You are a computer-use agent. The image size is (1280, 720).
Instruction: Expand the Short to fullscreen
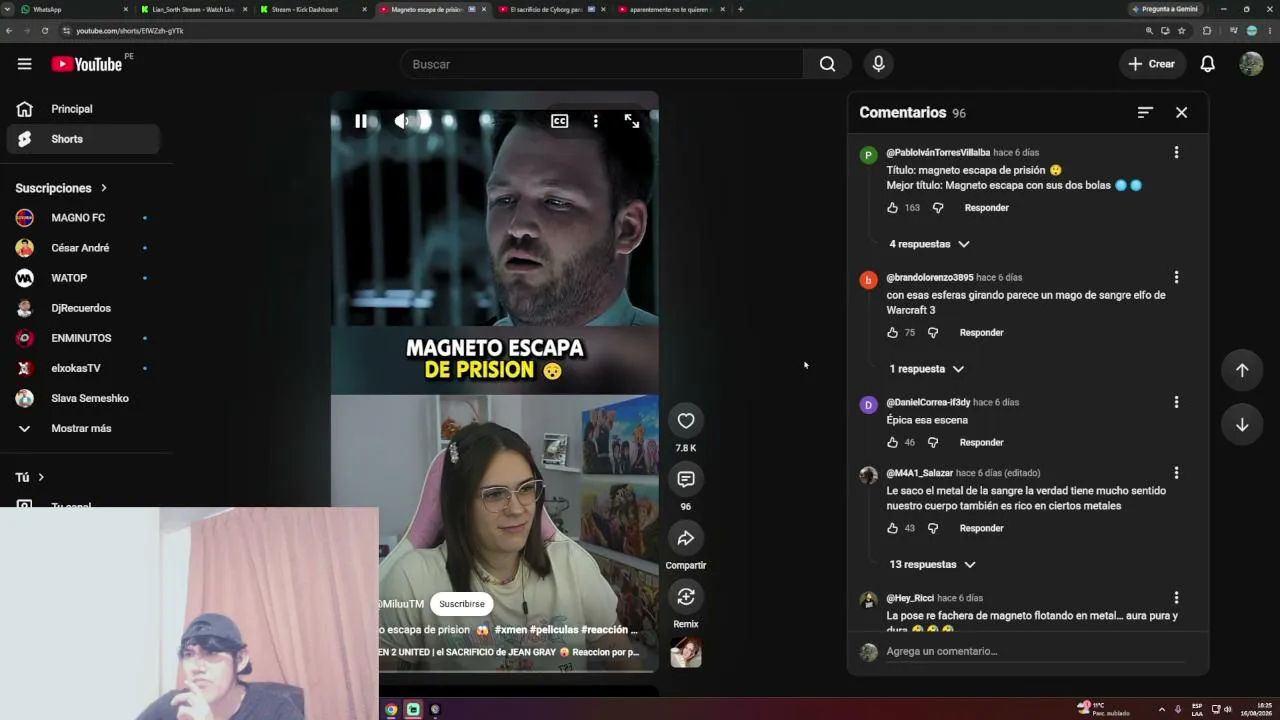[632, 121]
